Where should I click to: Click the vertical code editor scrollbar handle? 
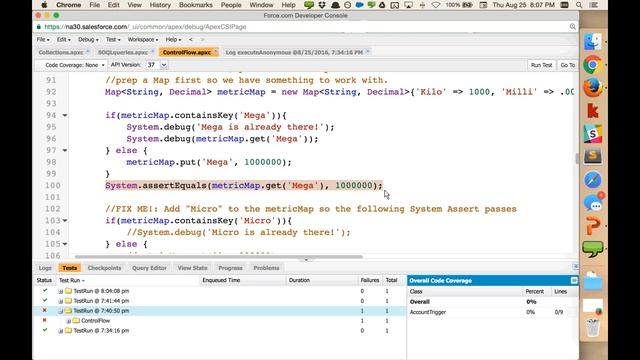tap(576, 159)
